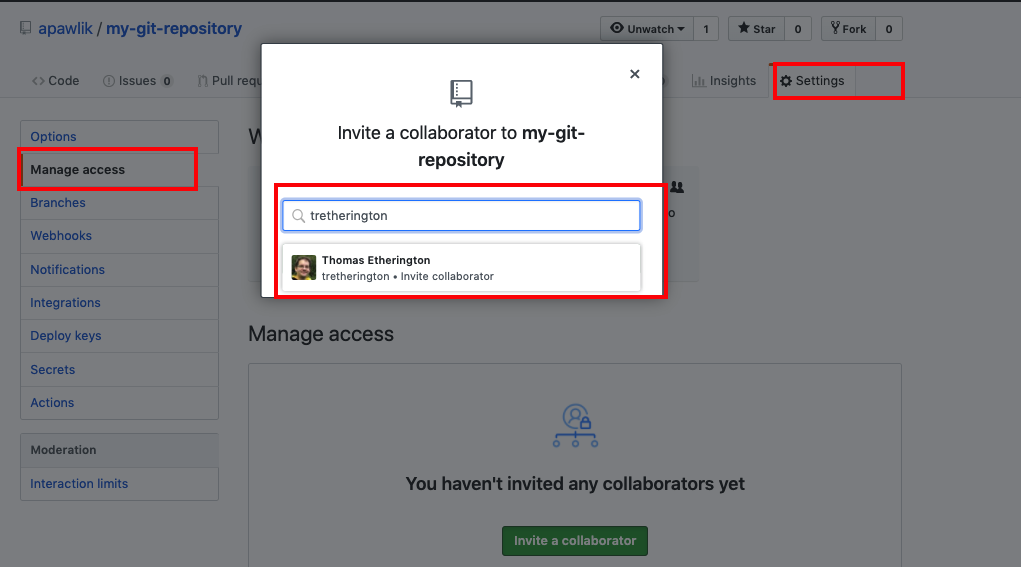The width and height of the screenshot is (1021, 567).
Task: Open Branches settings
Action: [x=119, y=203]
